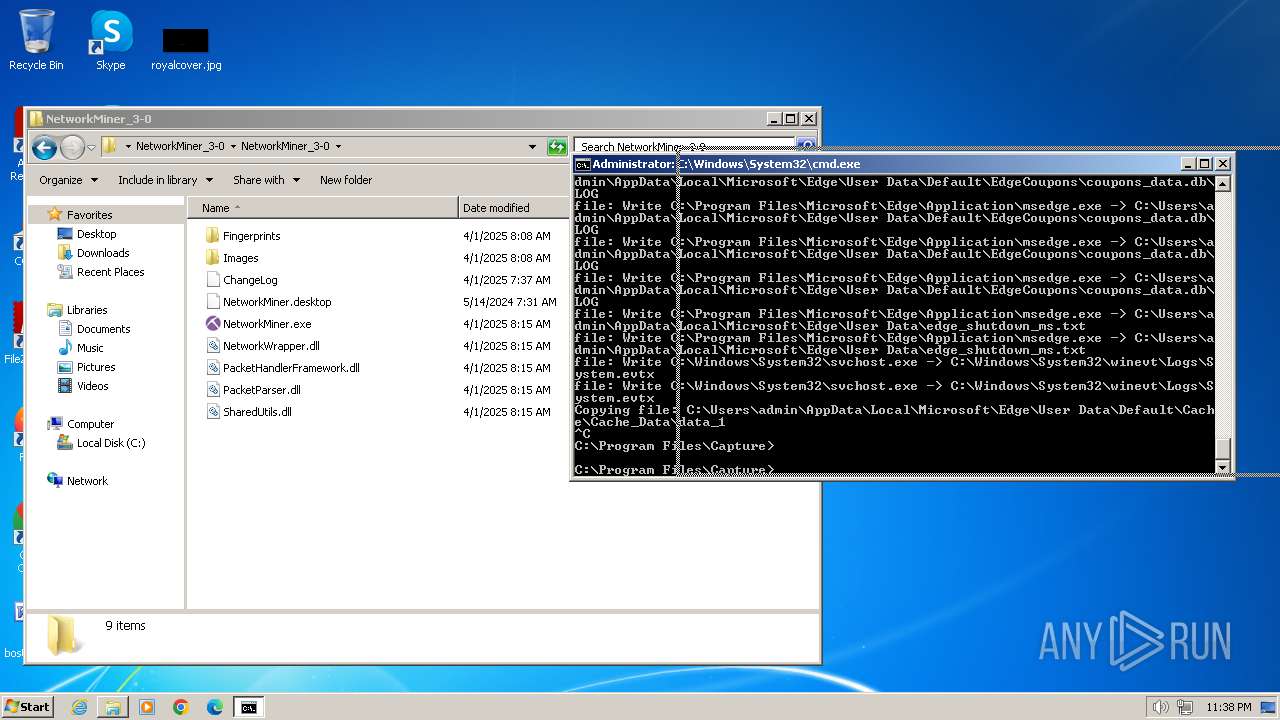Open the Music library
The width and height of the screenshot is (1280, 720).
[90, 348]
